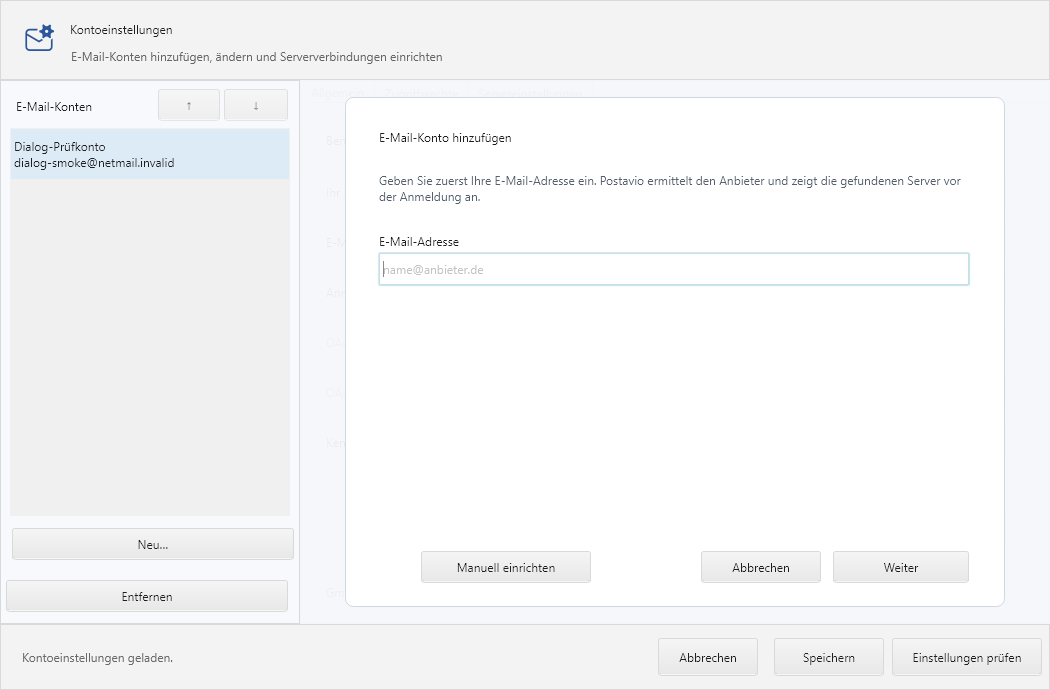Click the status text "Kontoeinstellungen geladen."

click(98, 658)
